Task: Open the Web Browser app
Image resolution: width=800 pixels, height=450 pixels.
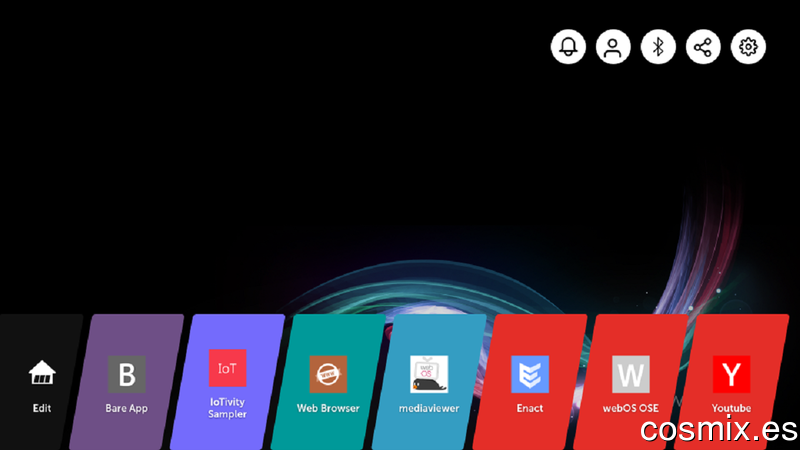Action: (328, 382)
